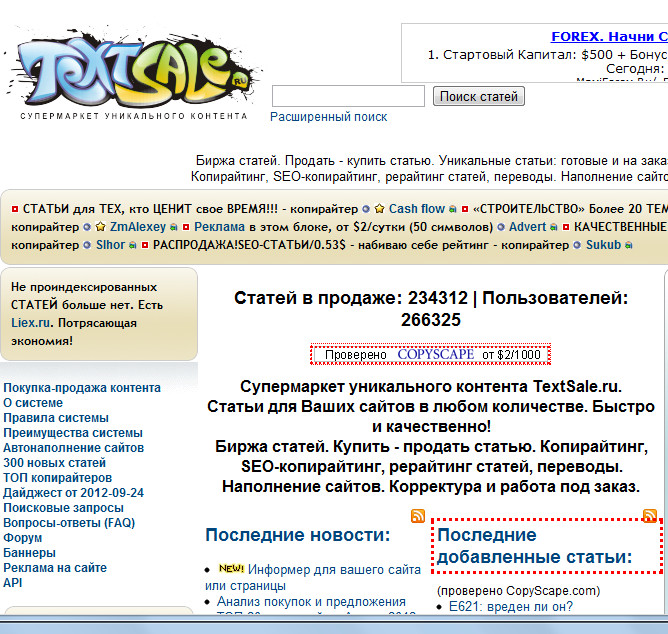Open API menu item
This screenshot has height=634, width=668.
click(x=12, y=582)
